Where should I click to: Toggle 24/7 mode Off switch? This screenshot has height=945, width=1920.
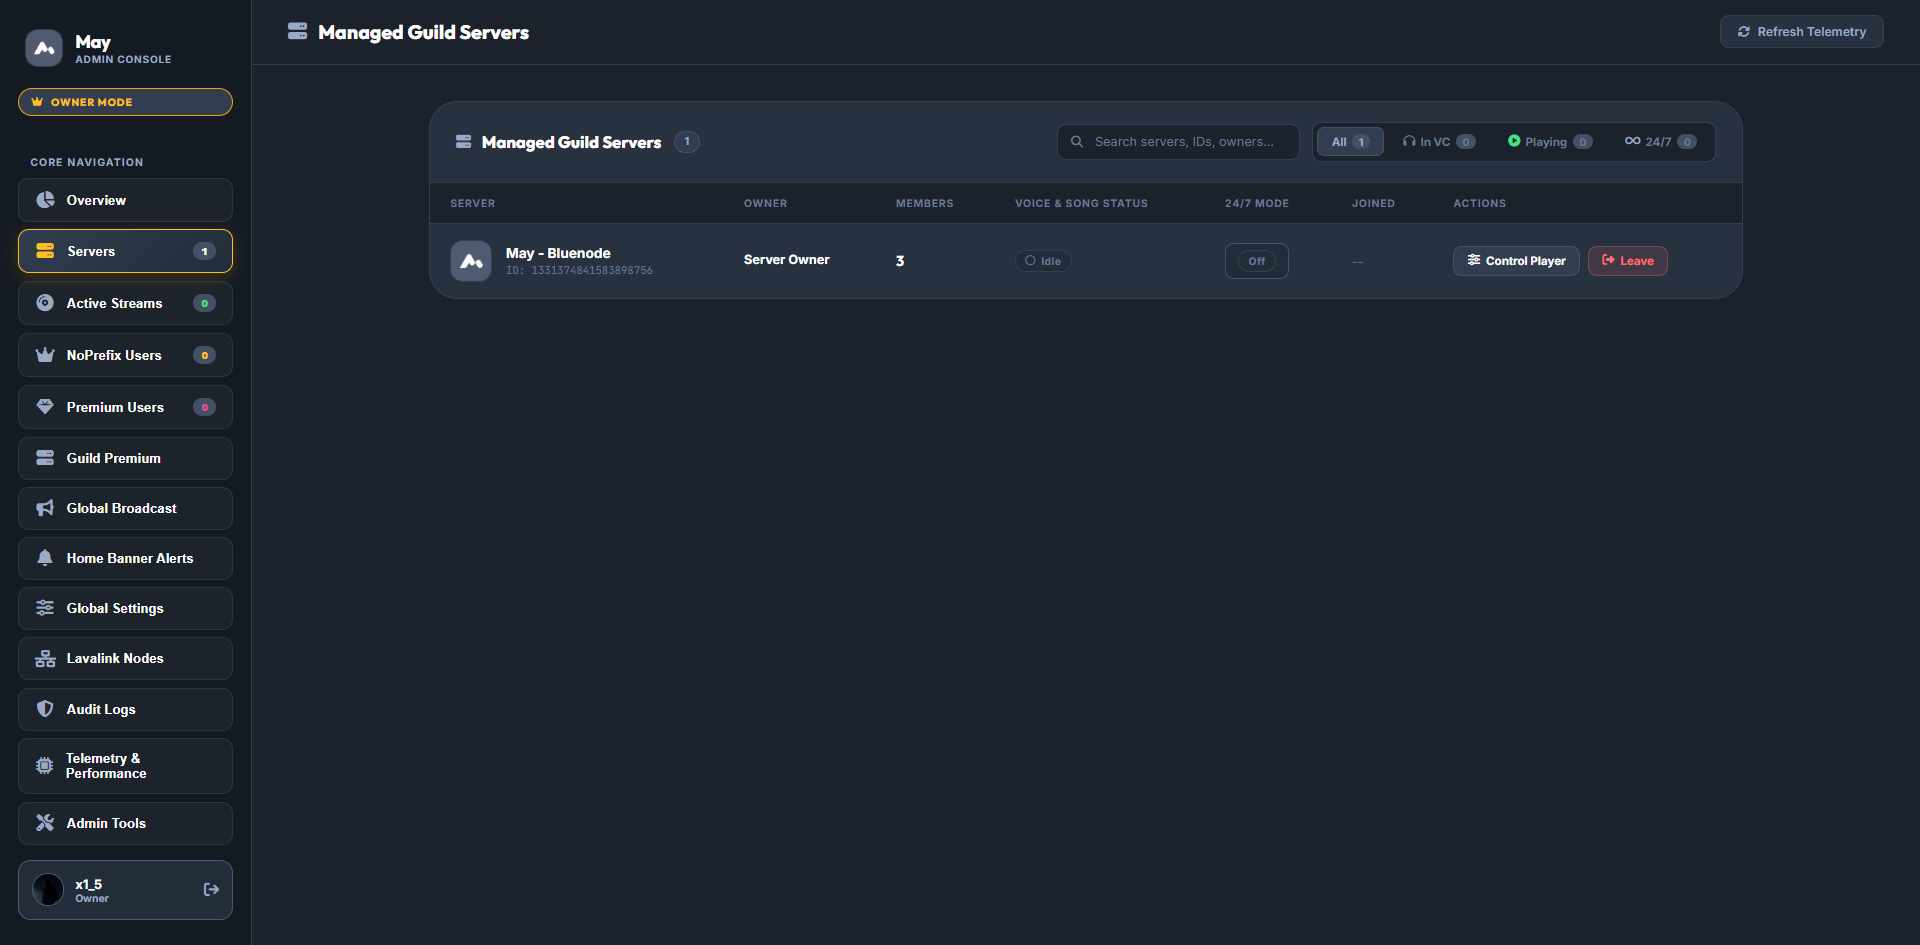click(1257, 261)
